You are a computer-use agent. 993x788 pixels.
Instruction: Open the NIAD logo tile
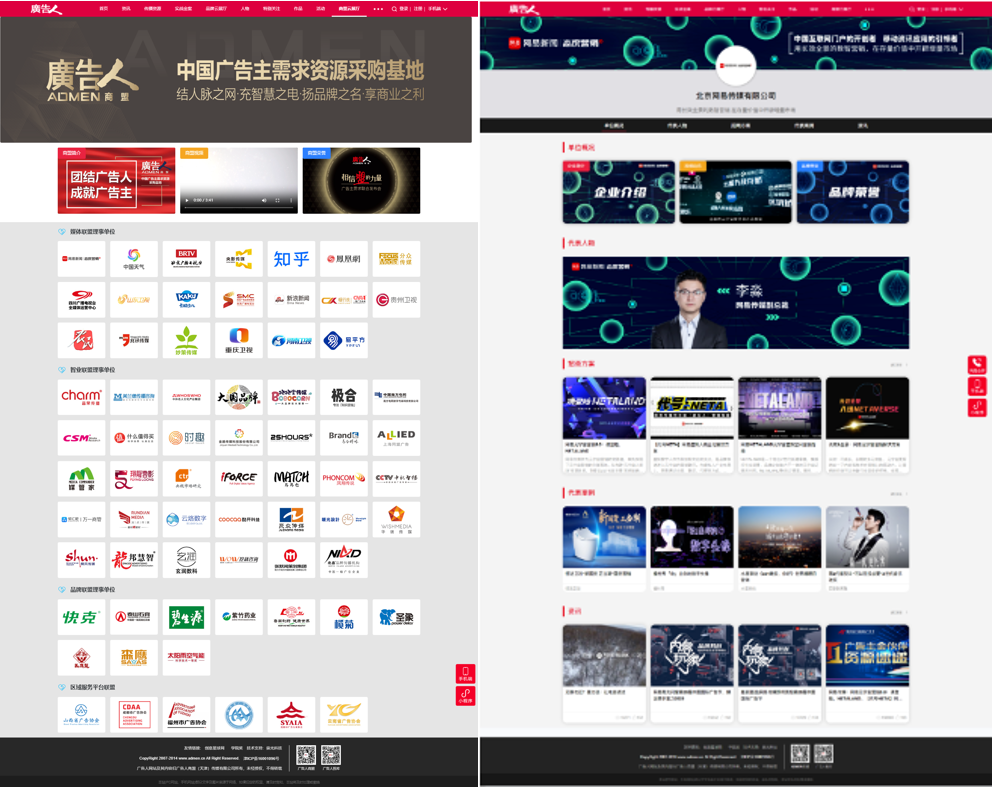tap(344, 560)
